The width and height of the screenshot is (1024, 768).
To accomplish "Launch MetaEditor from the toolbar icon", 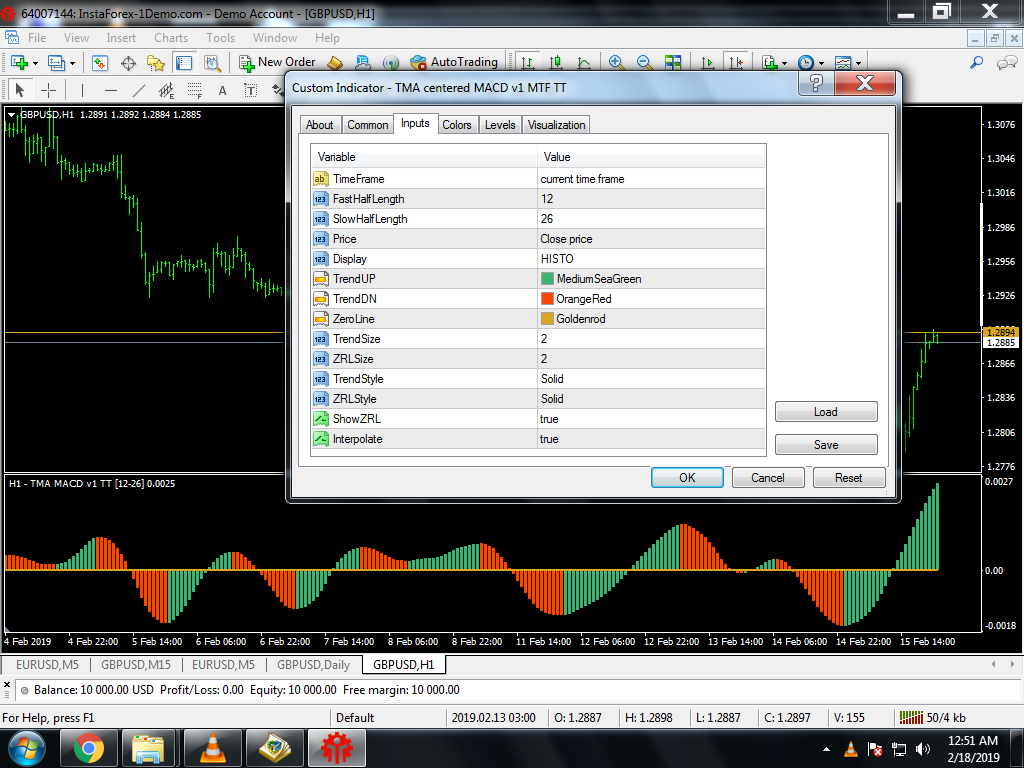I will coord(334,63).
